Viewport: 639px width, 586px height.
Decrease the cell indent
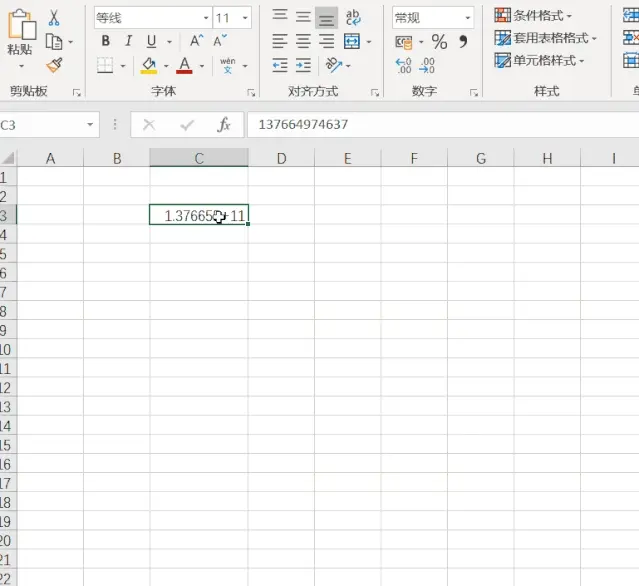pos(280,65)
